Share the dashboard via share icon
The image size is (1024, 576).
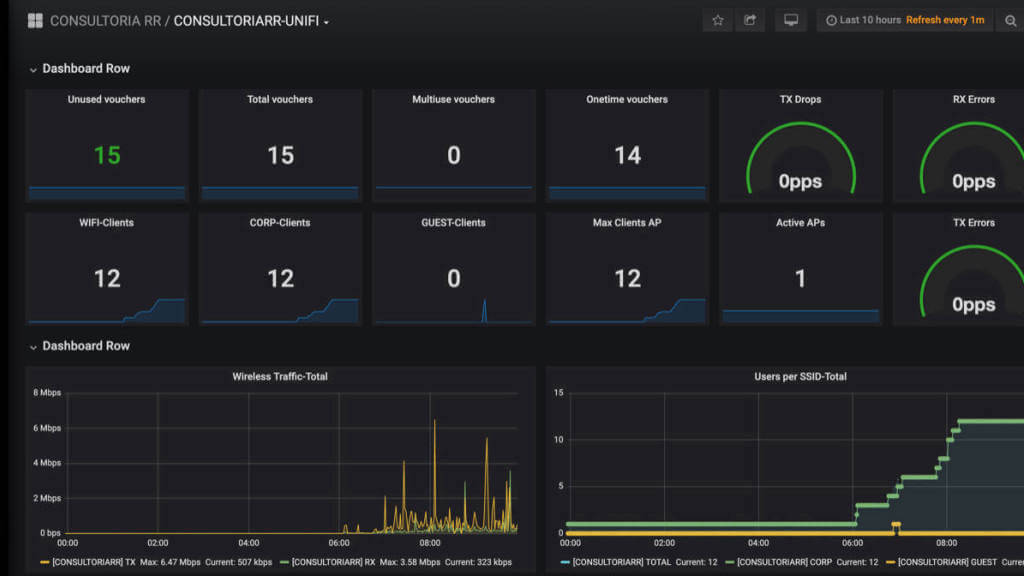pos(750,20)
